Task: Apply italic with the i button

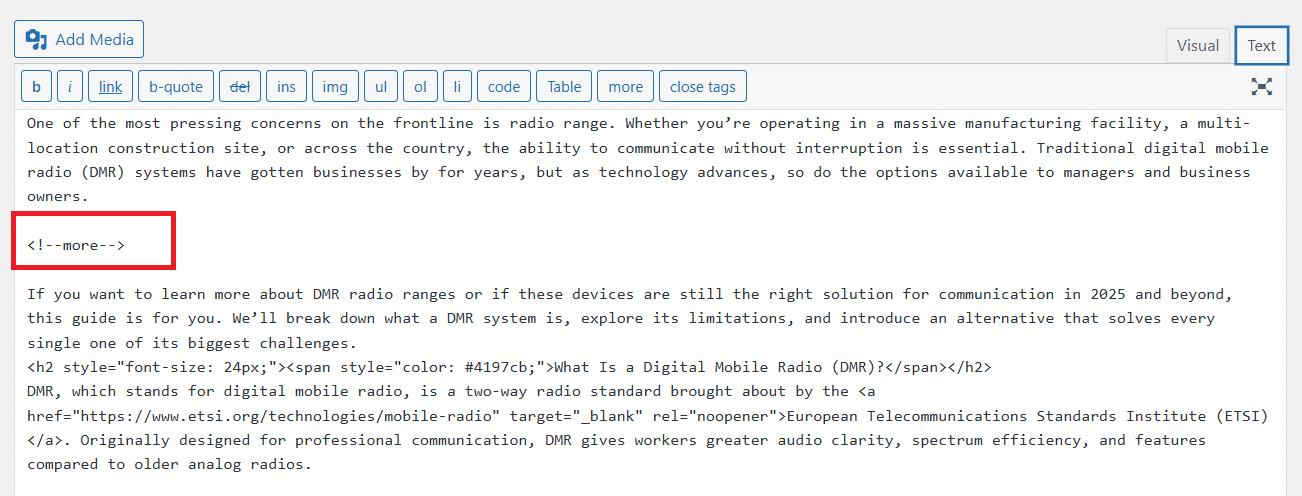Action: pos(70,87)
